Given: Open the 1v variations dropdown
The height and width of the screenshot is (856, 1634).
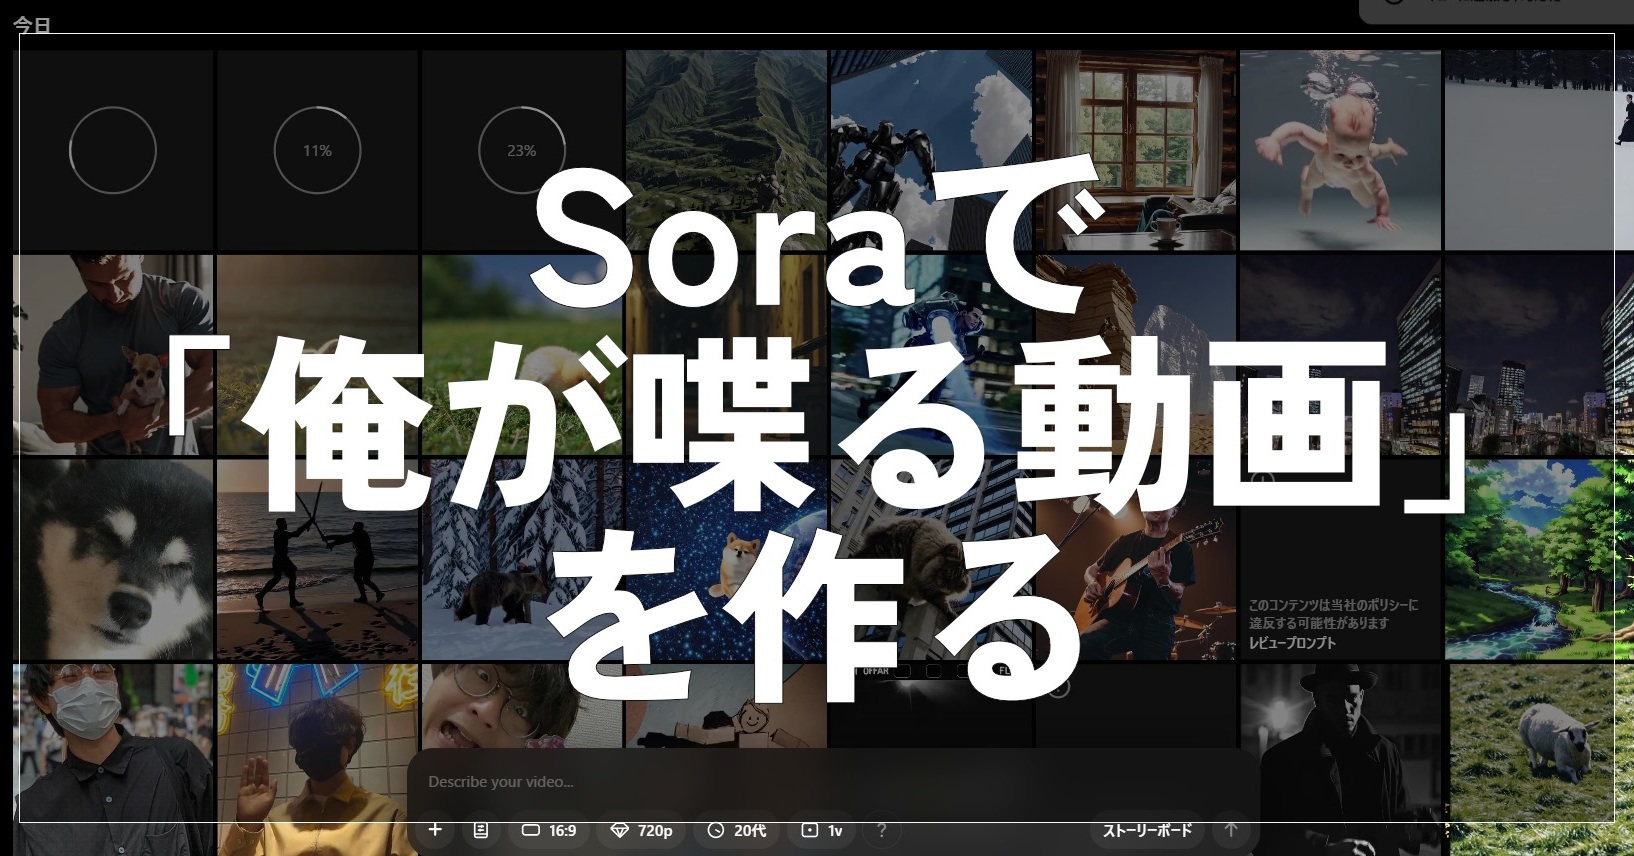Looking at the screenshot, I should coord(822,830).
